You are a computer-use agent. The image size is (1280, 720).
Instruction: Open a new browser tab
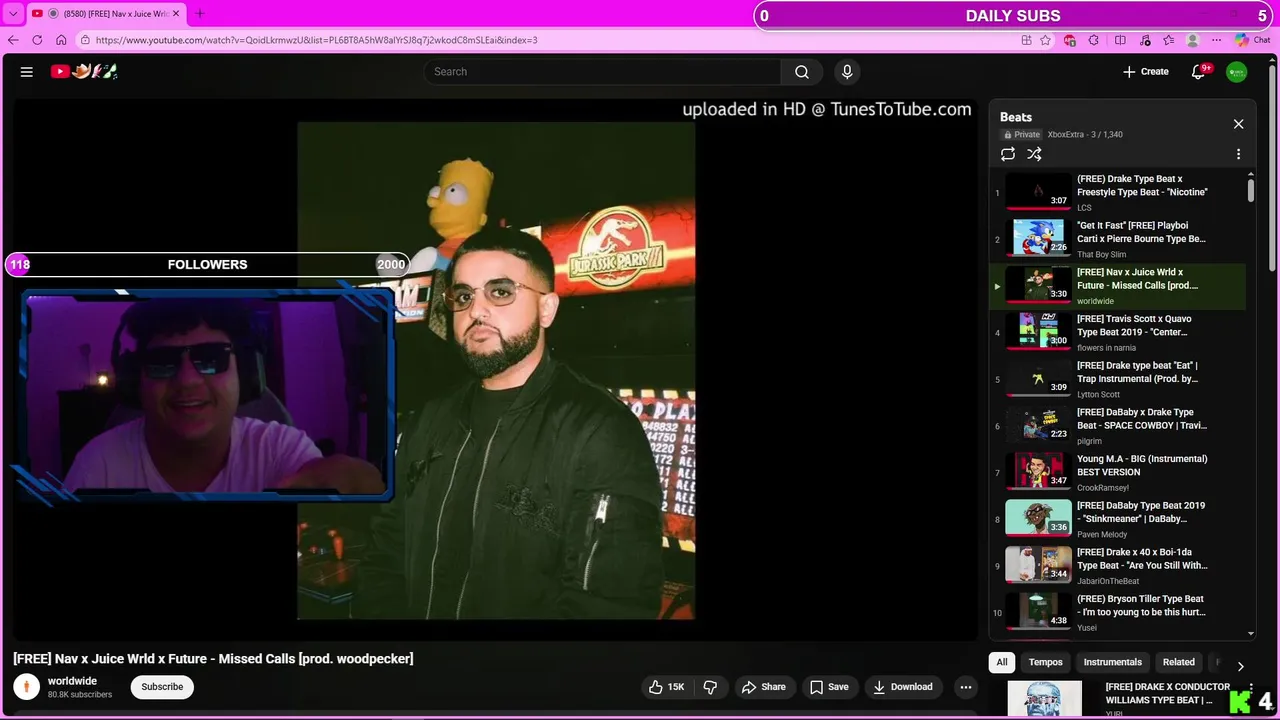click(x=199, y=13)
